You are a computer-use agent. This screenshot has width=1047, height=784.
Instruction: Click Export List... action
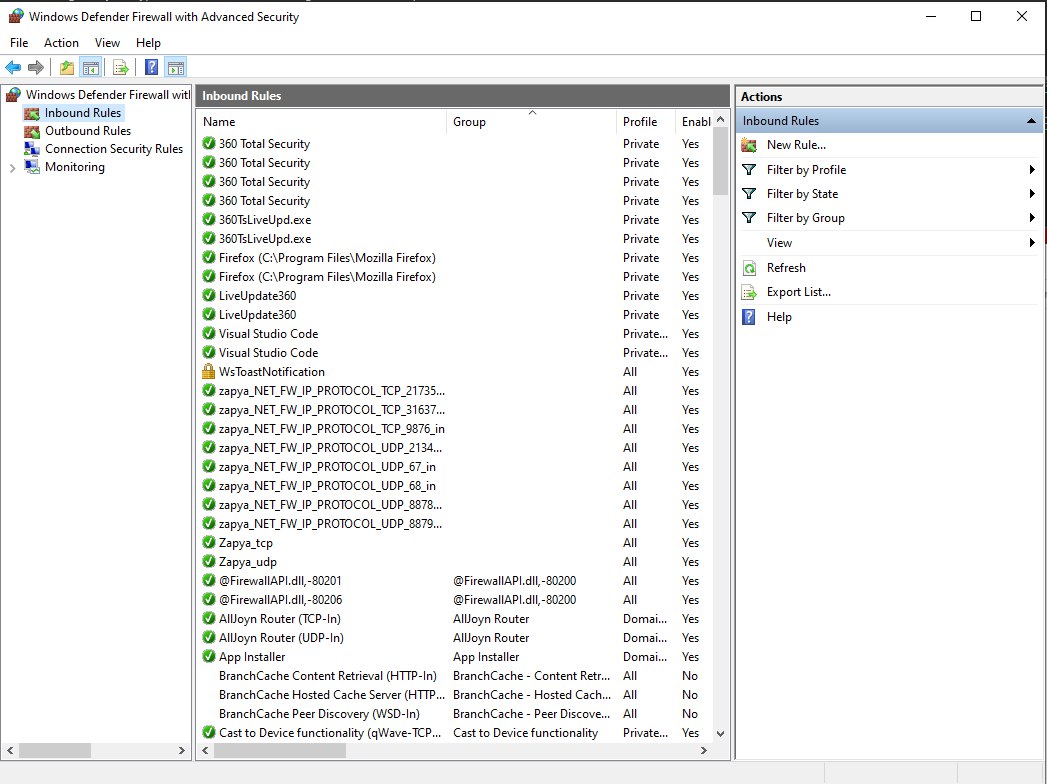[799, 292]
